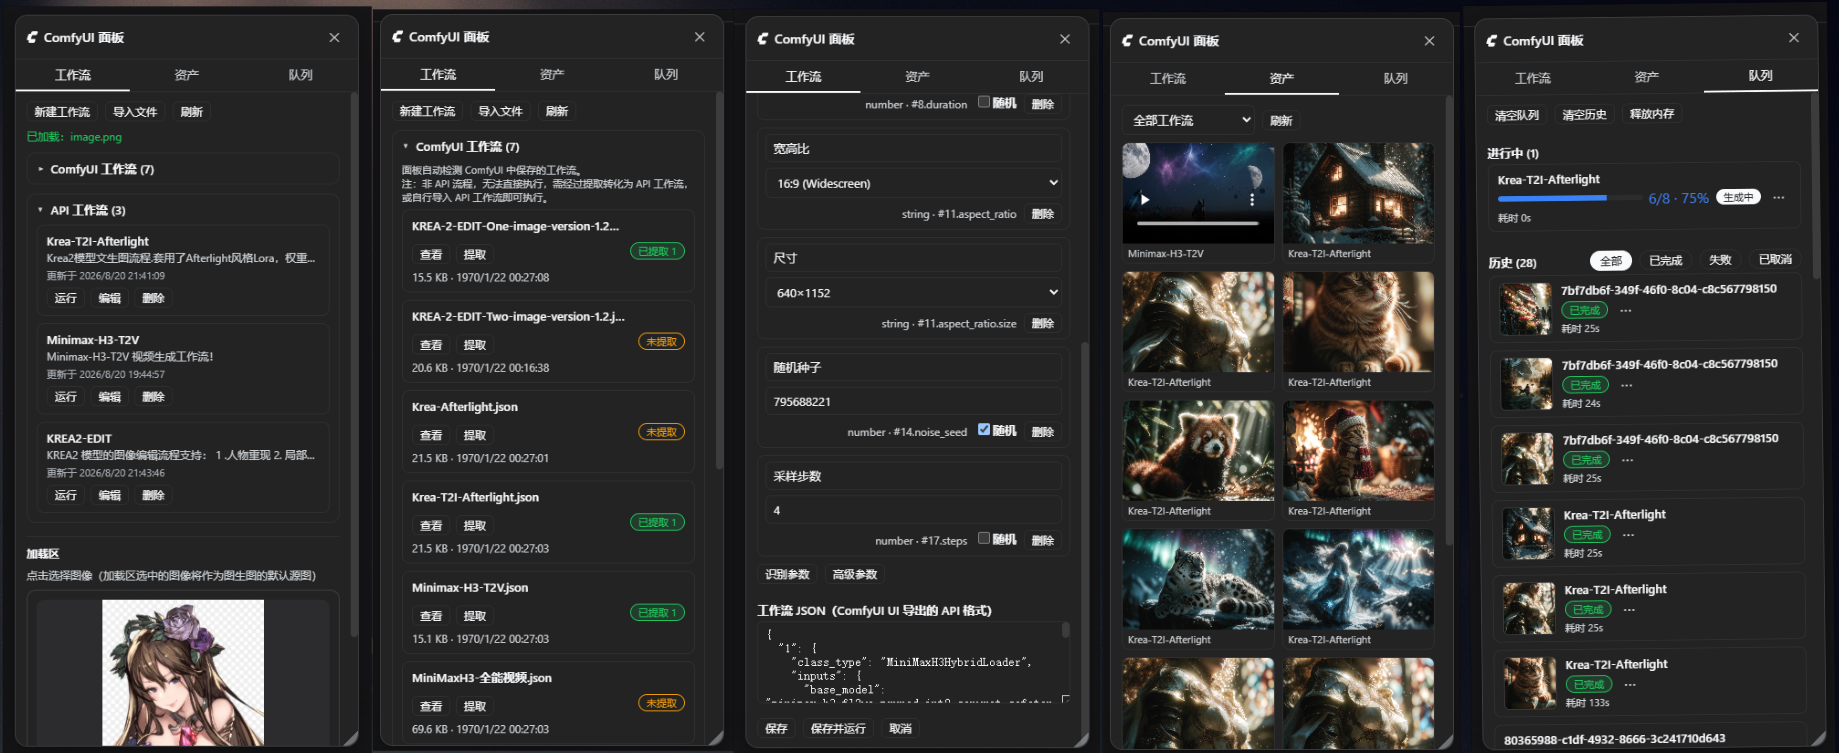Click the random seed field showing 795688221
The image size is (1839, 753).
click(x=914, y=402)
